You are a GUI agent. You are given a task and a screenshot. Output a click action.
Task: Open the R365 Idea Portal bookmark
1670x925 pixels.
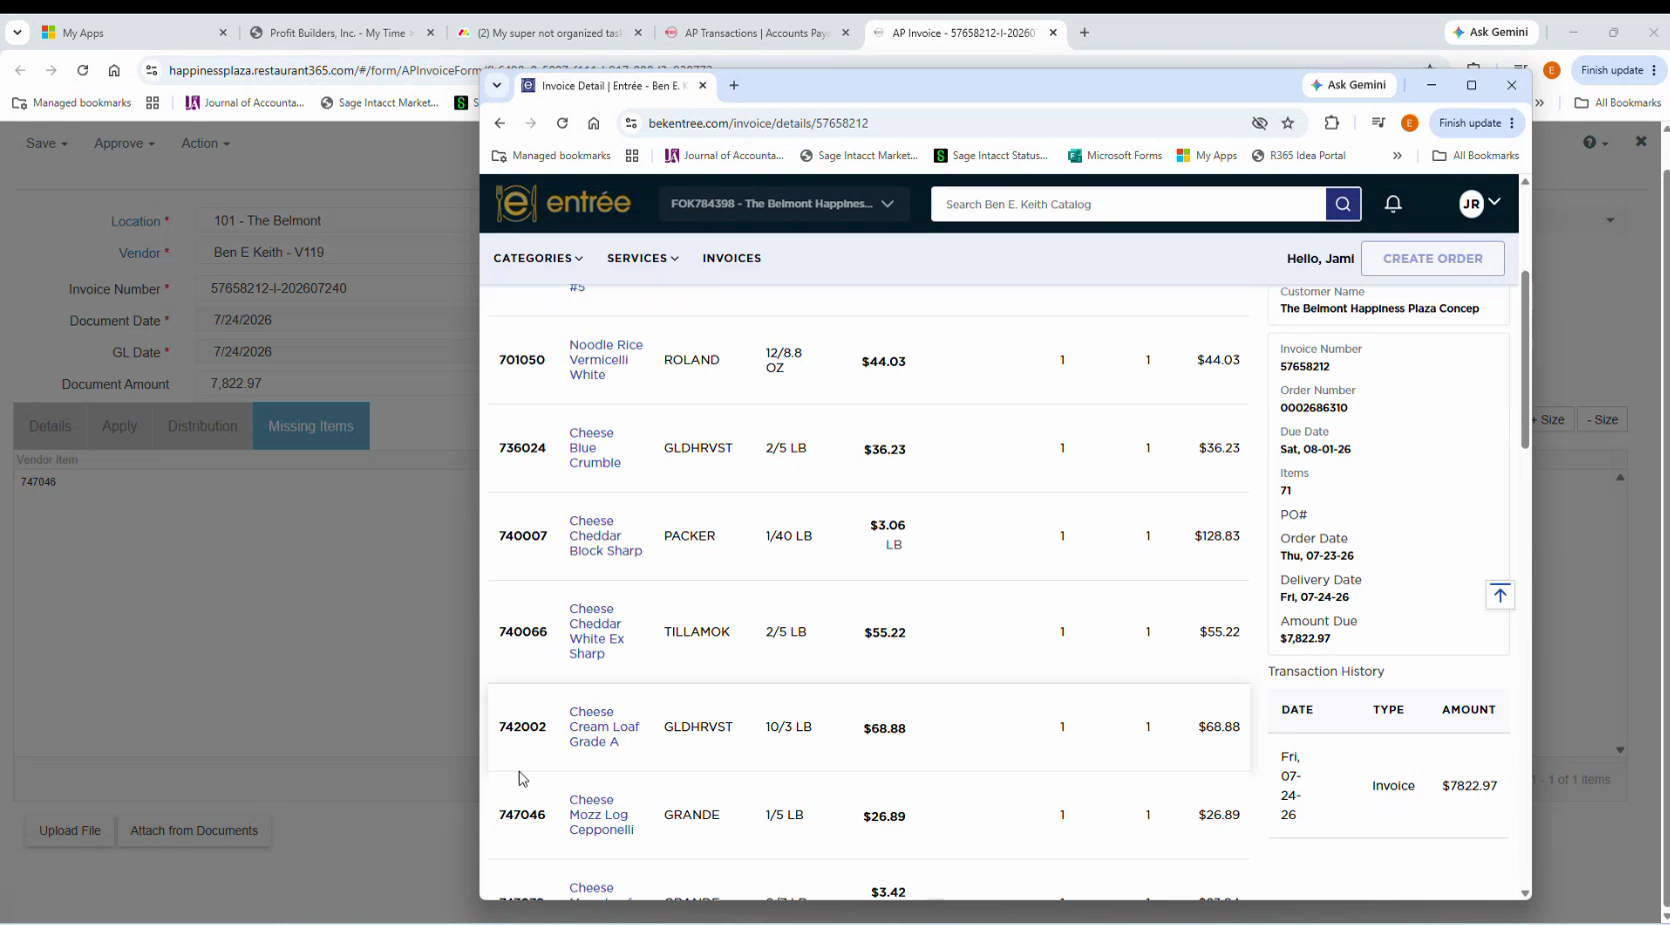1298,156
